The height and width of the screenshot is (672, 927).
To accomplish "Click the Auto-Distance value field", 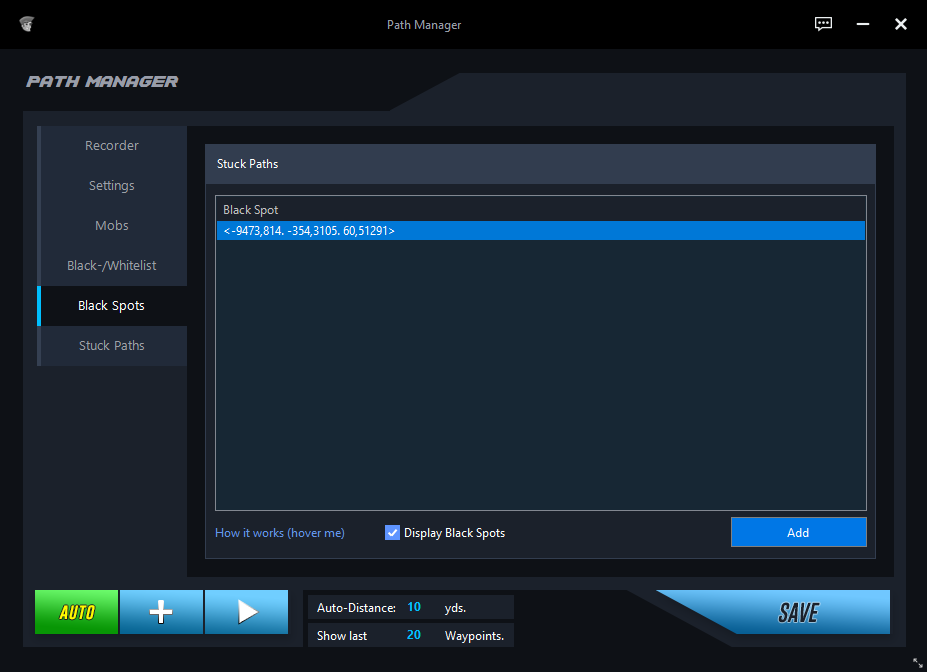I will (414, 607).
